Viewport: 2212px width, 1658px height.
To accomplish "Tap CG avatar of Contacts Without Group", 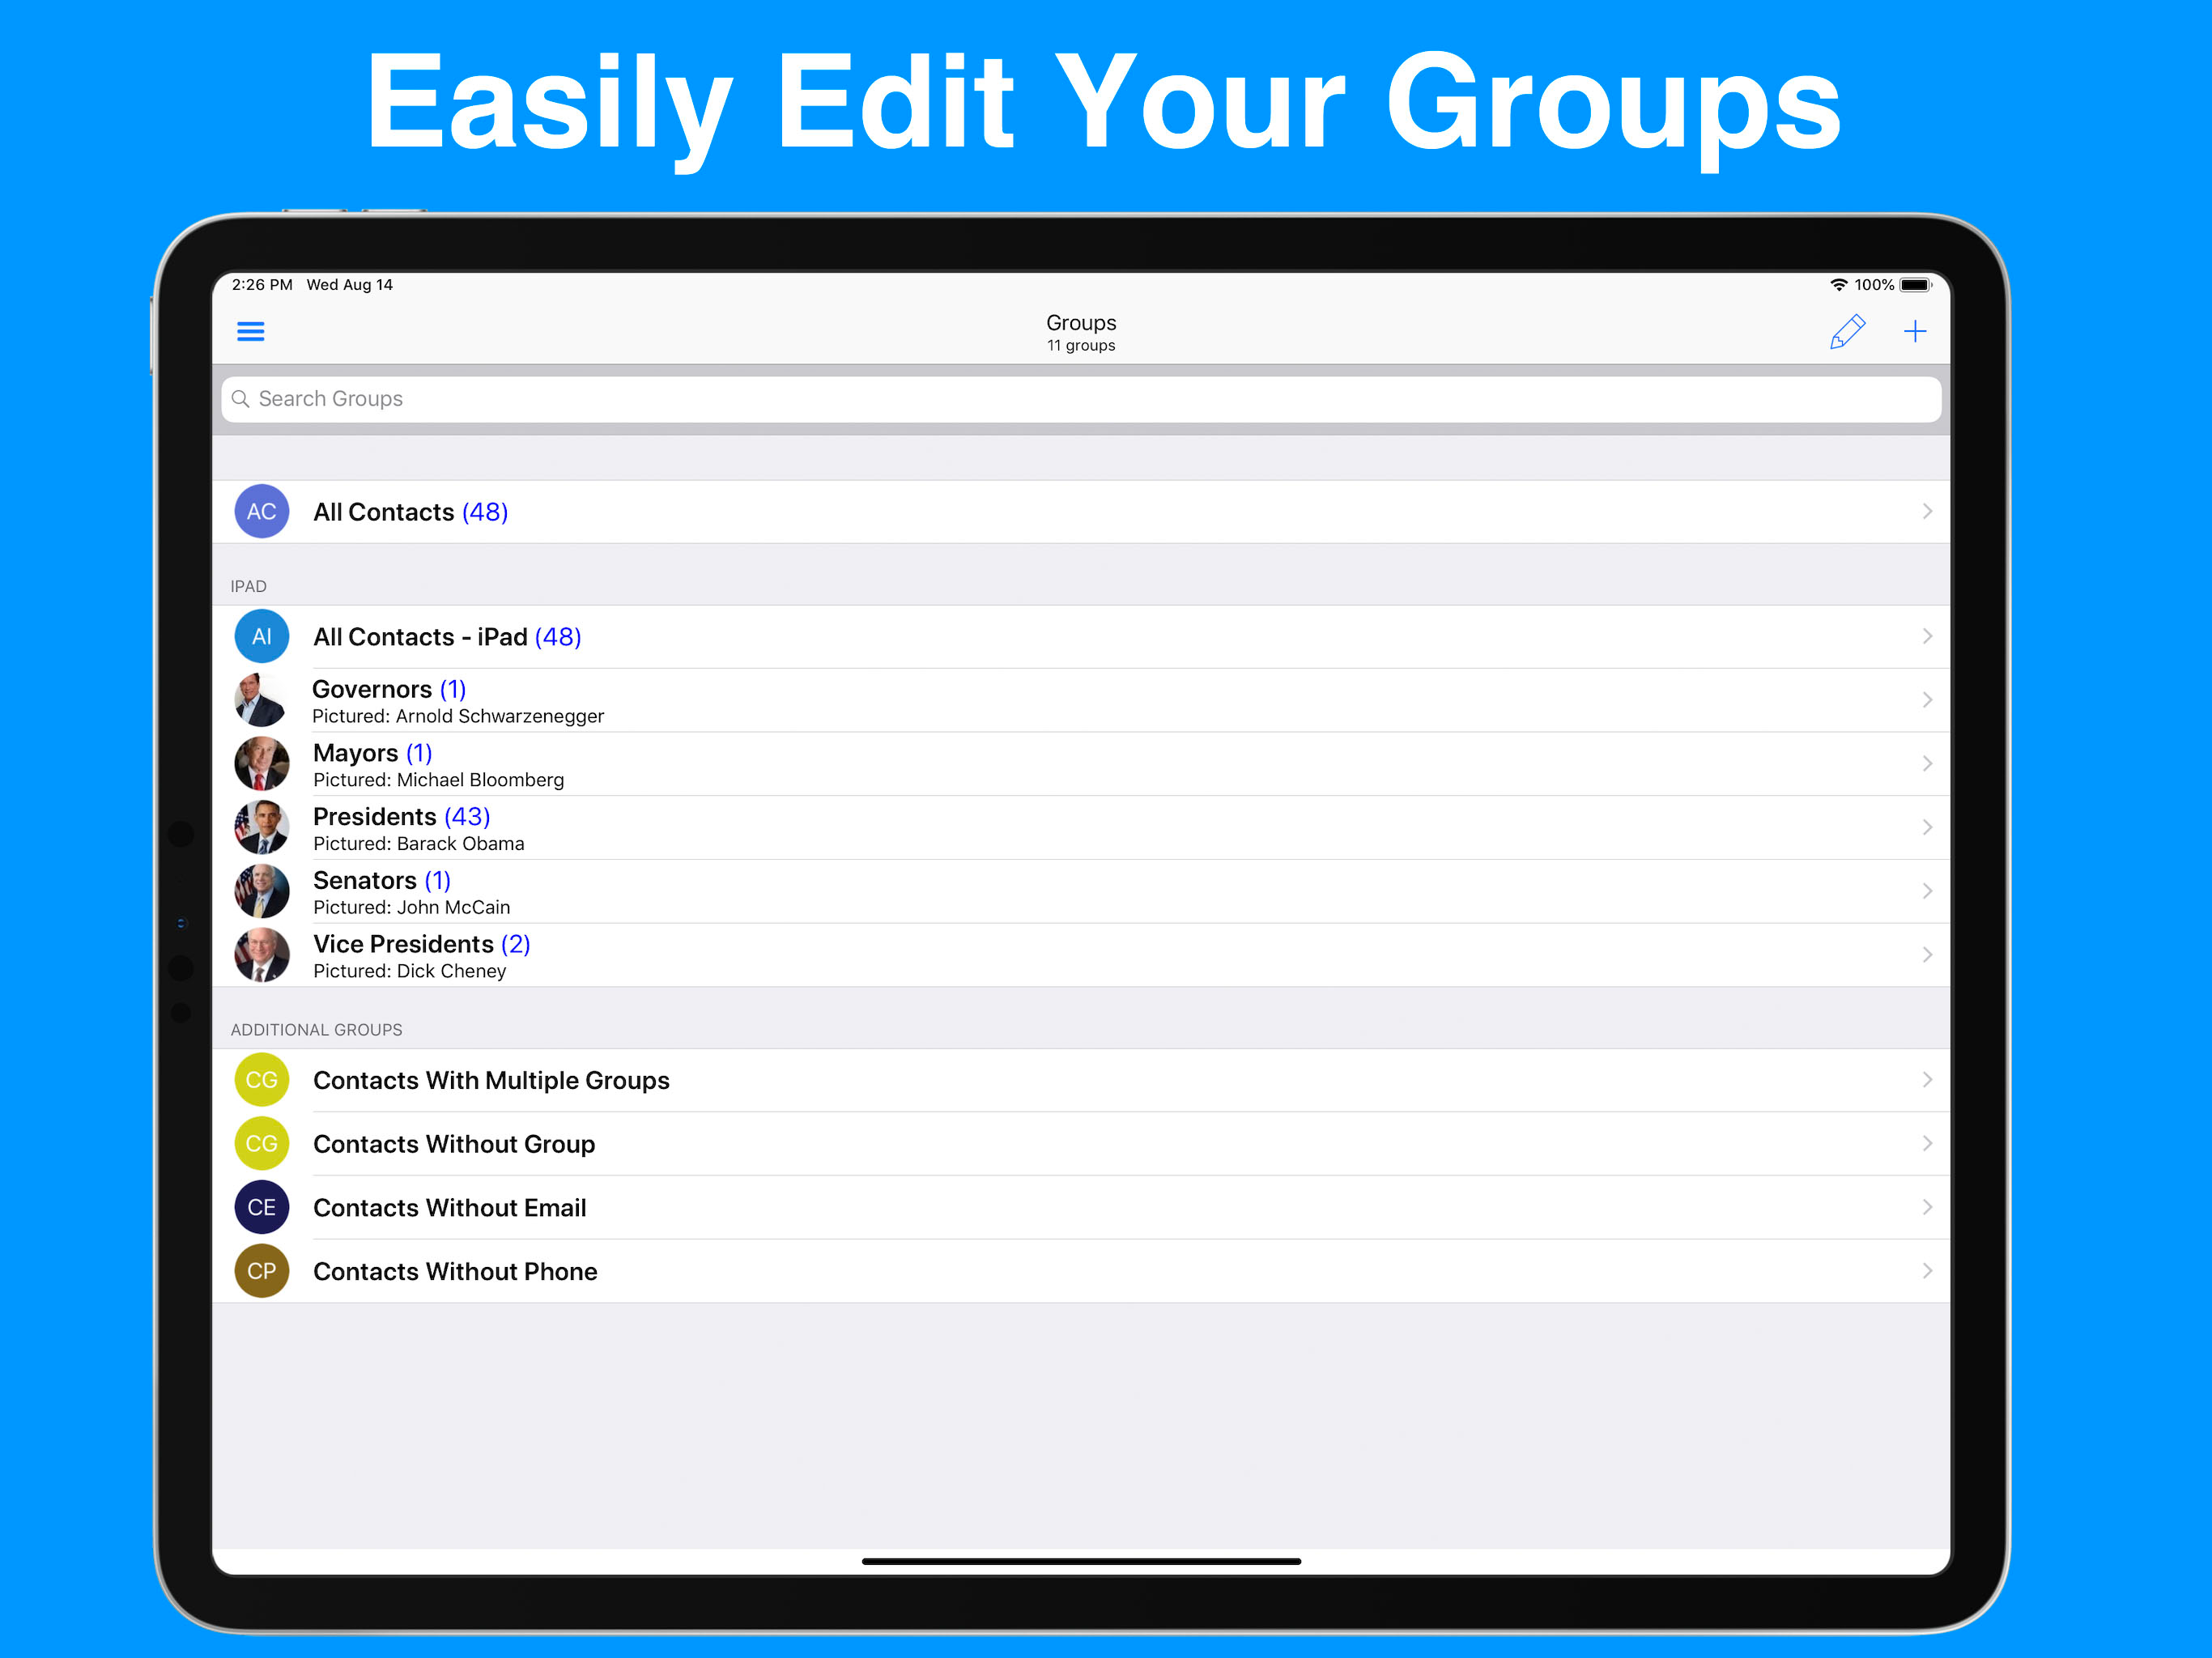I will [x=262, y=1144].
